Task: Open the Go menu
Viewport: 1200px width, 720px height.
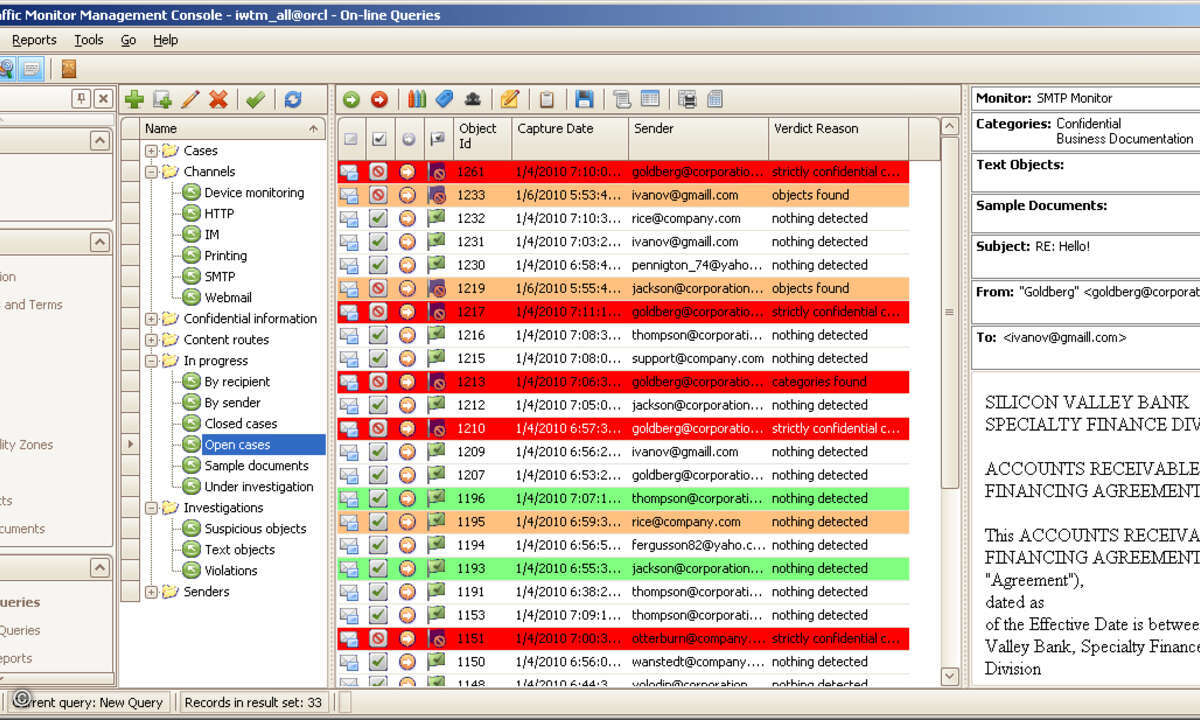Action: point(128,40)
